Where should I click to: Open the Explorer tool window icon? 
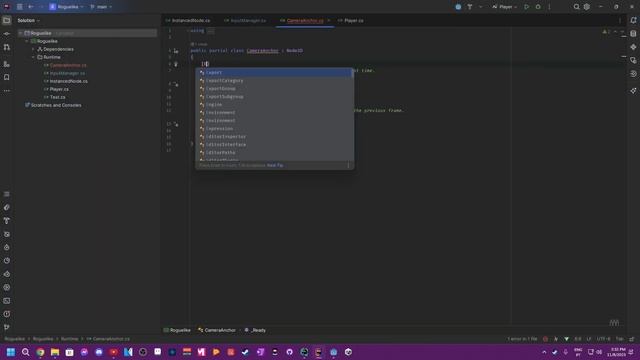tap(7, 20)
